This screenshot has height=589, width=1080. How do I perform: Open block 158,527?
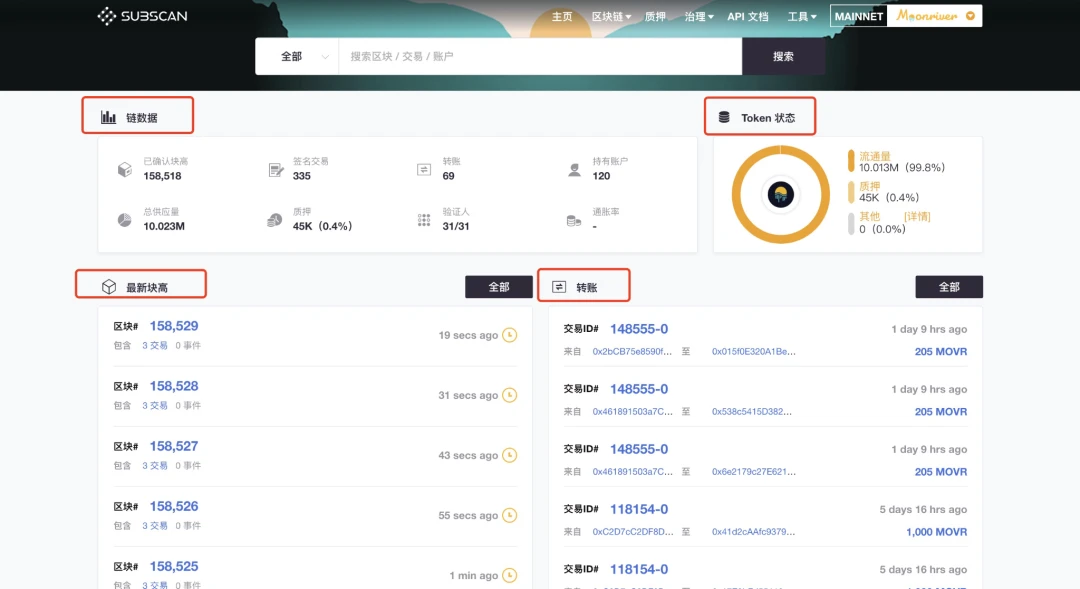[x=174, y=446]
